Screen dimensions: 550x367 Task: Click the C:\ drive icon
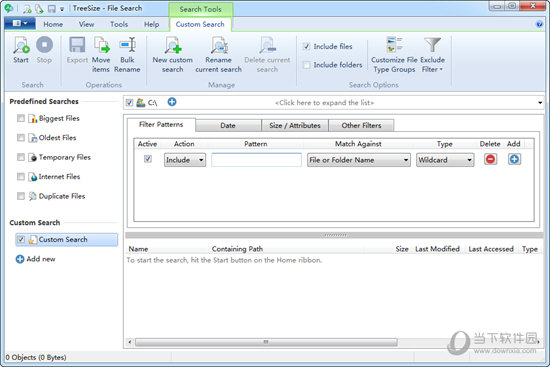pos(141,102)
